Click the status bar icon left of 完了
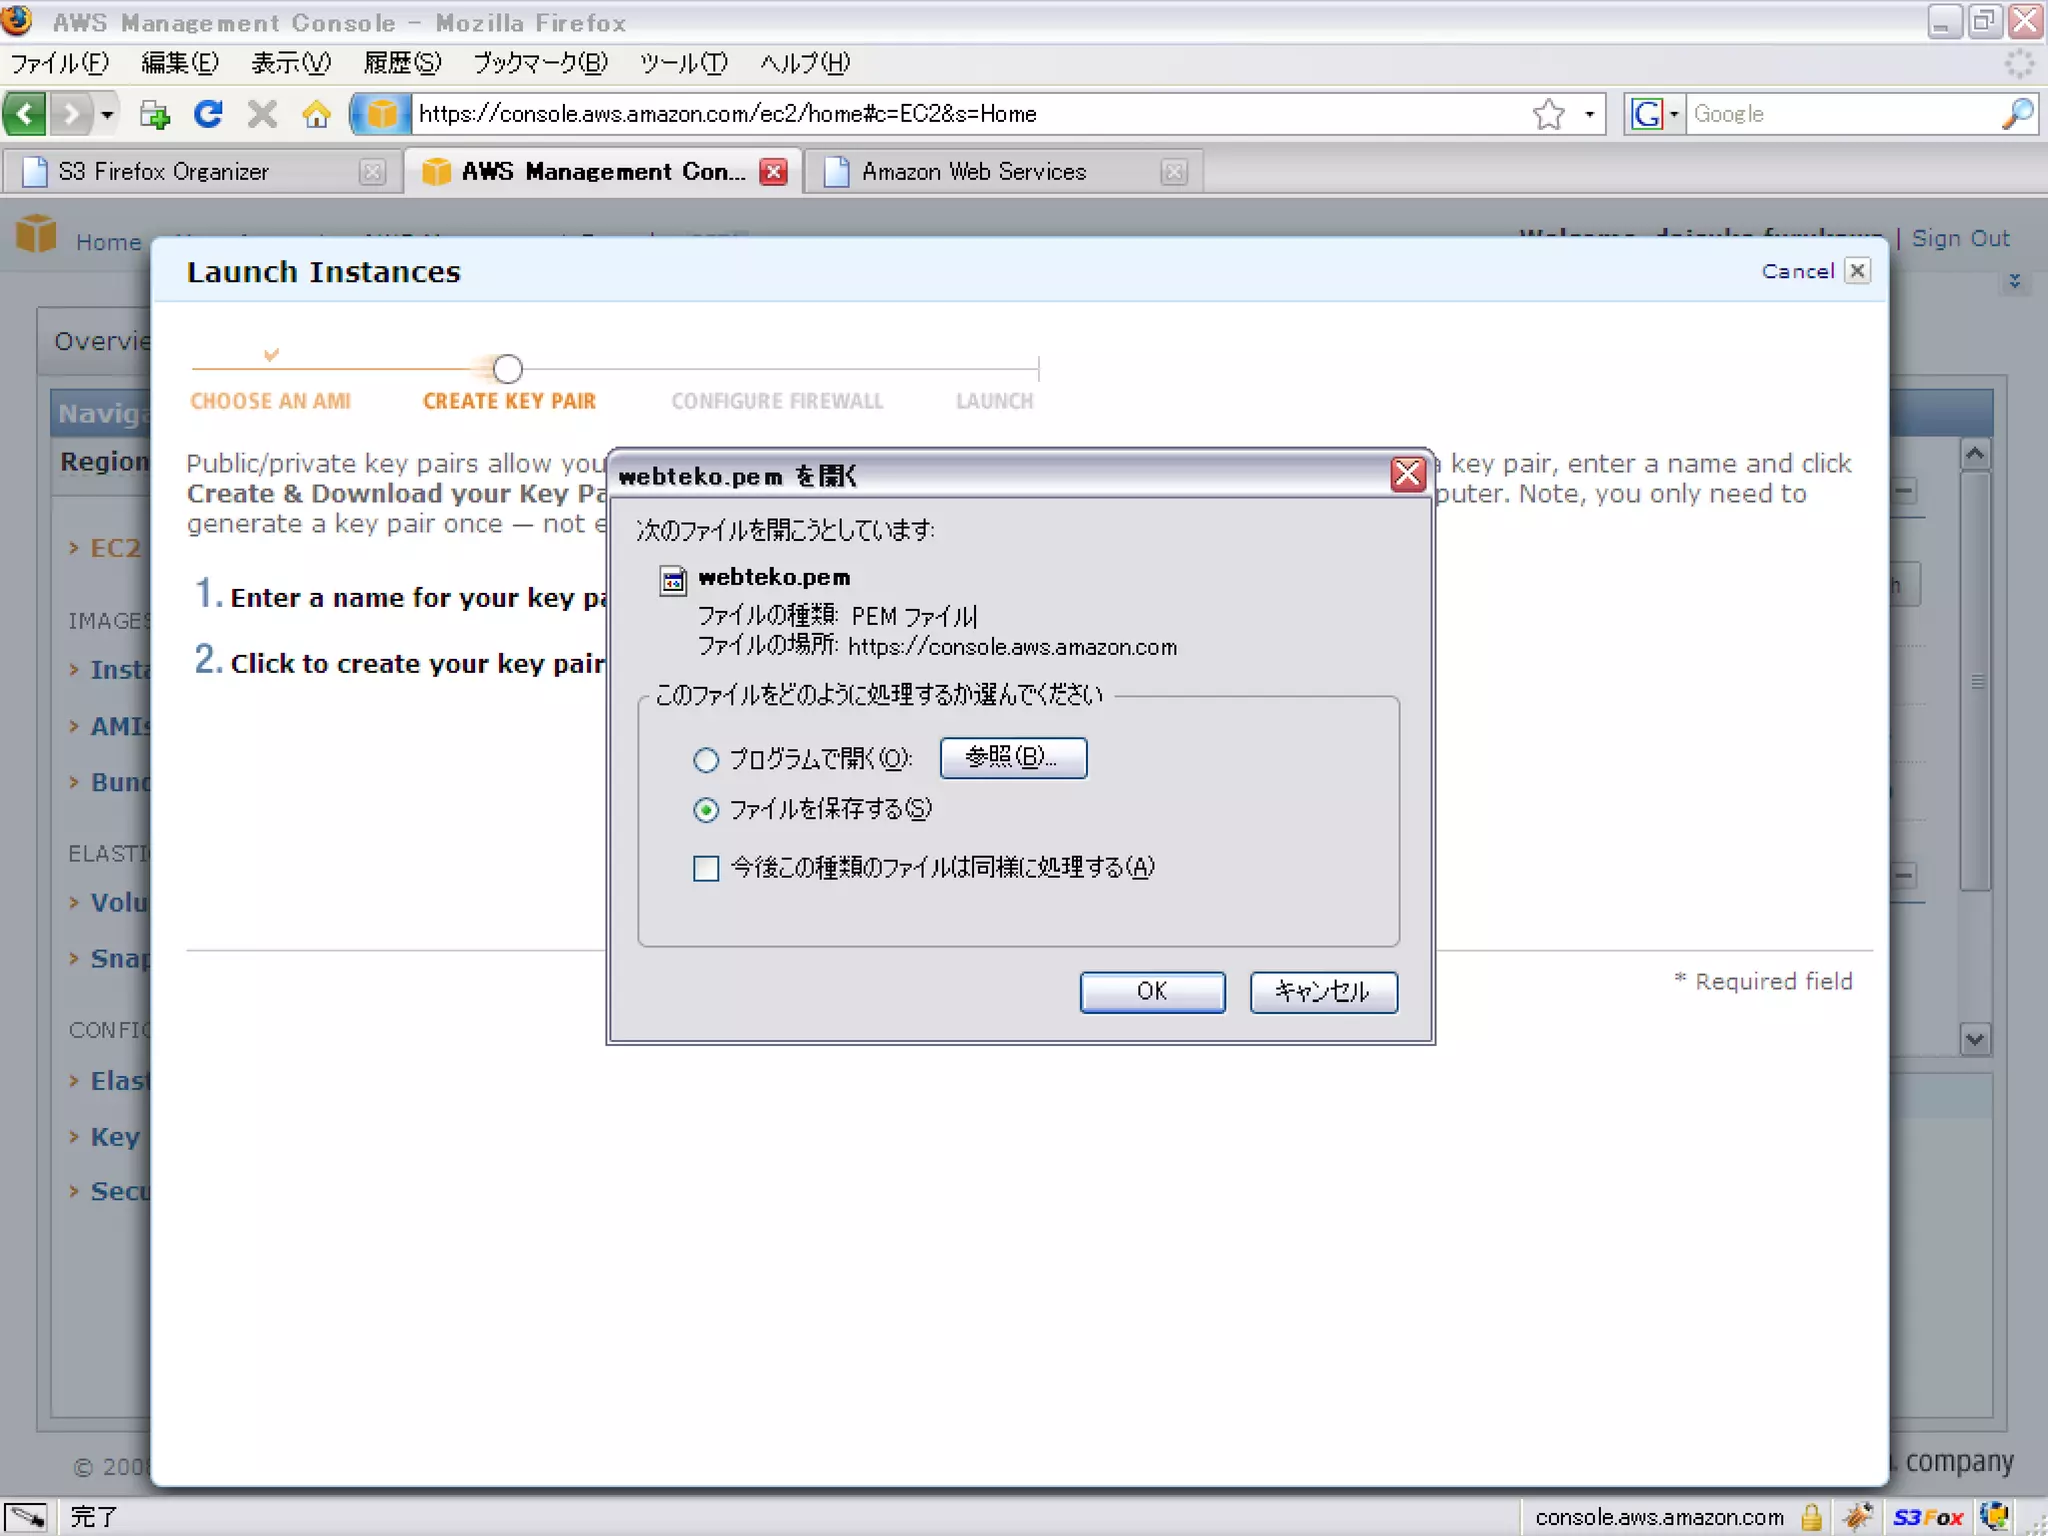This screenshot has width=2048, height=1536. pos(25,1518)
